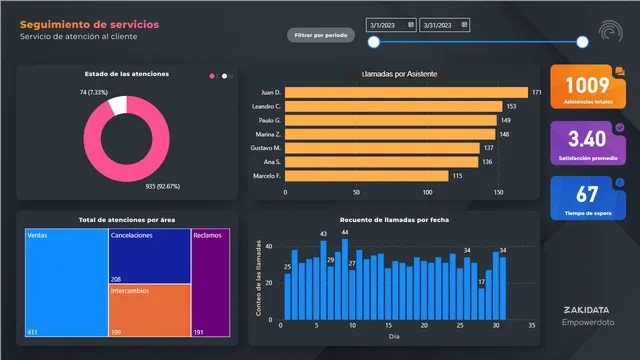Viewport: 640px width, 360px height.
Task: Click the 1009 Asistencias totales card
Action: pos(588,87)
